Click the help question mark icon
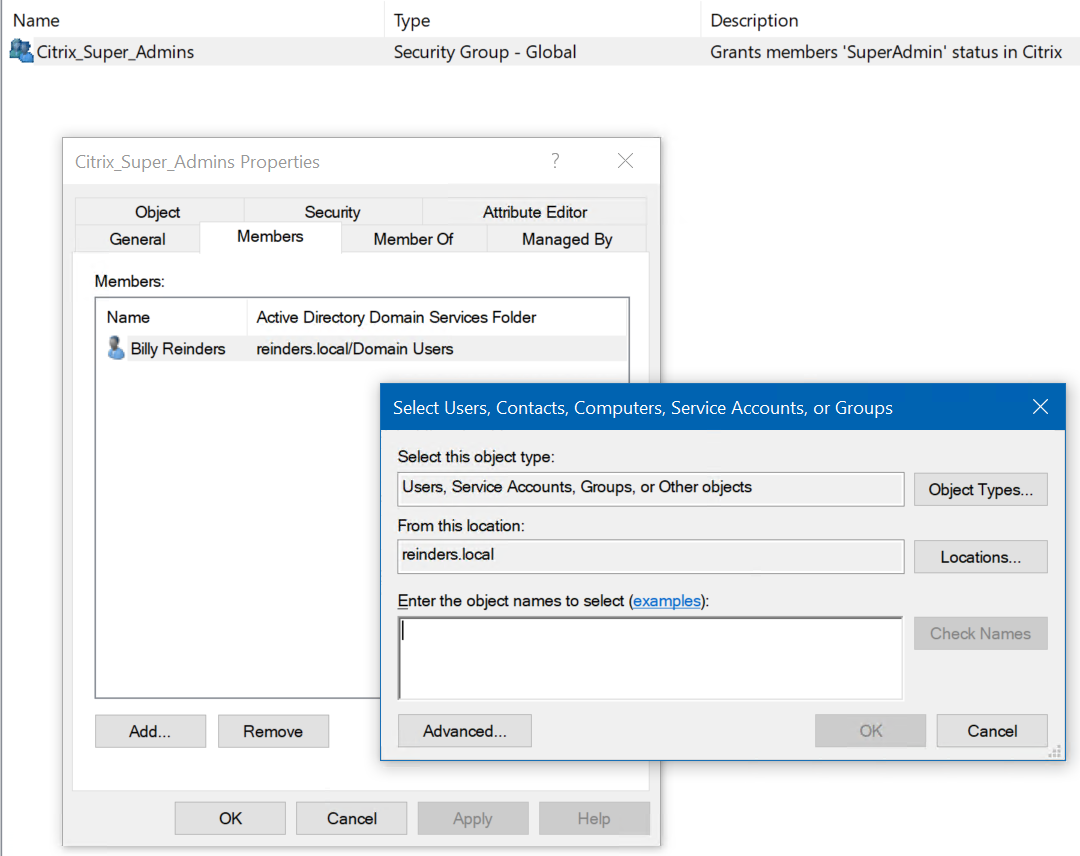Viewport: 1080px width, 856px height. [x=555, y=161]
